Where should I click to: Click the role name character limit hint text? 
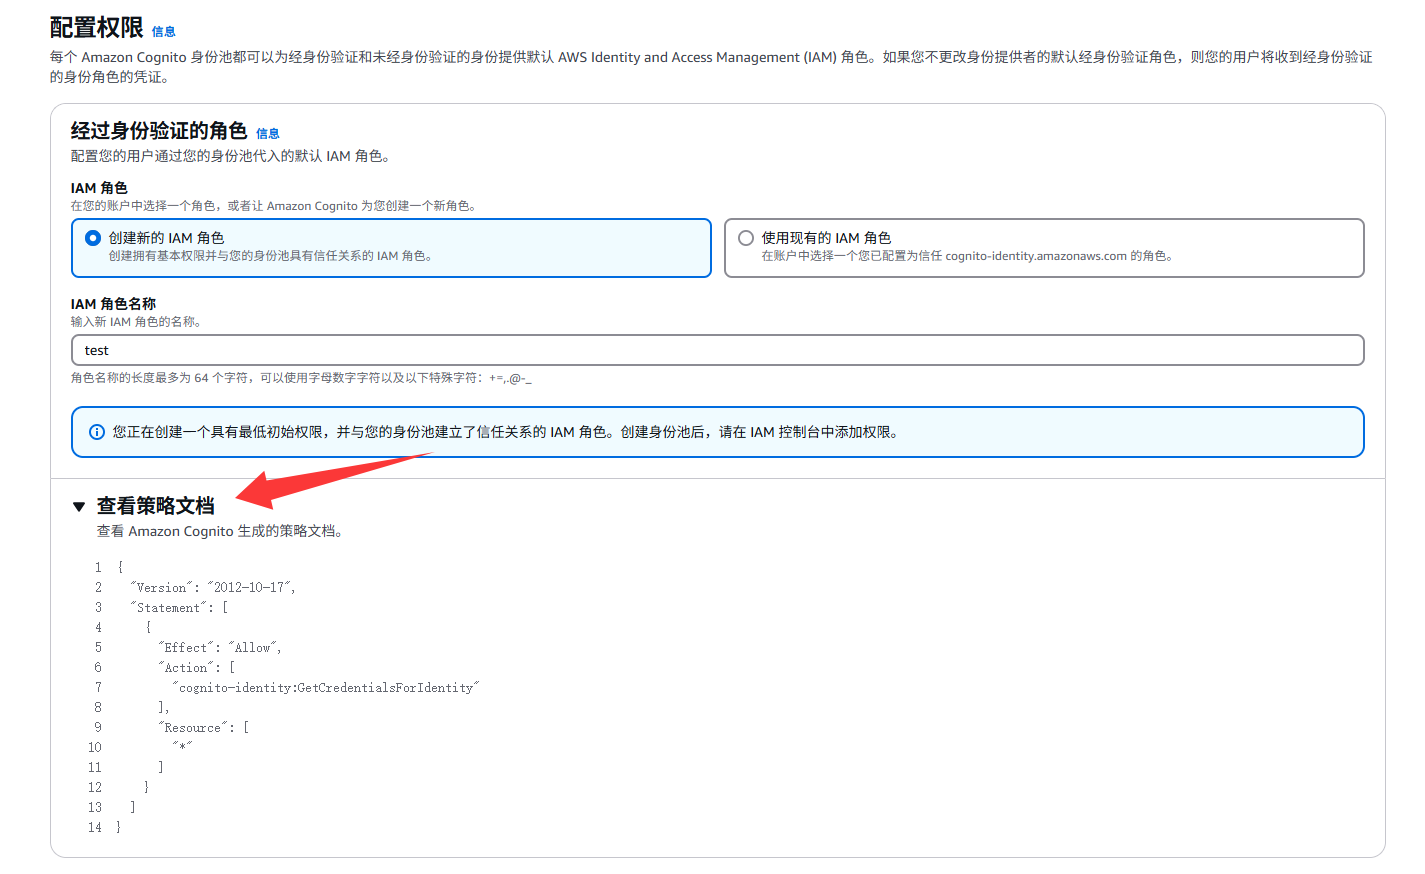[300, 378]
